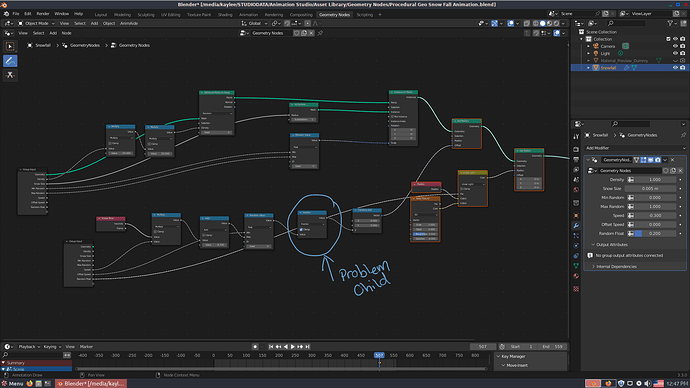Image resolution: width=690 pixels, height=388 pixels.
Task: Disable Snowfall rendering camera icon in outliner
Action: tap(683, 68)
